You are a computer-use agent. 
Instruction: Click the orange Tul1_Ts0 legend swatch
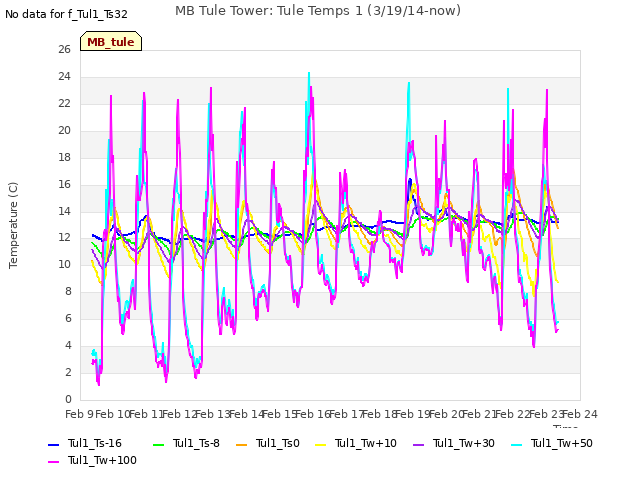tap(242, 444)
